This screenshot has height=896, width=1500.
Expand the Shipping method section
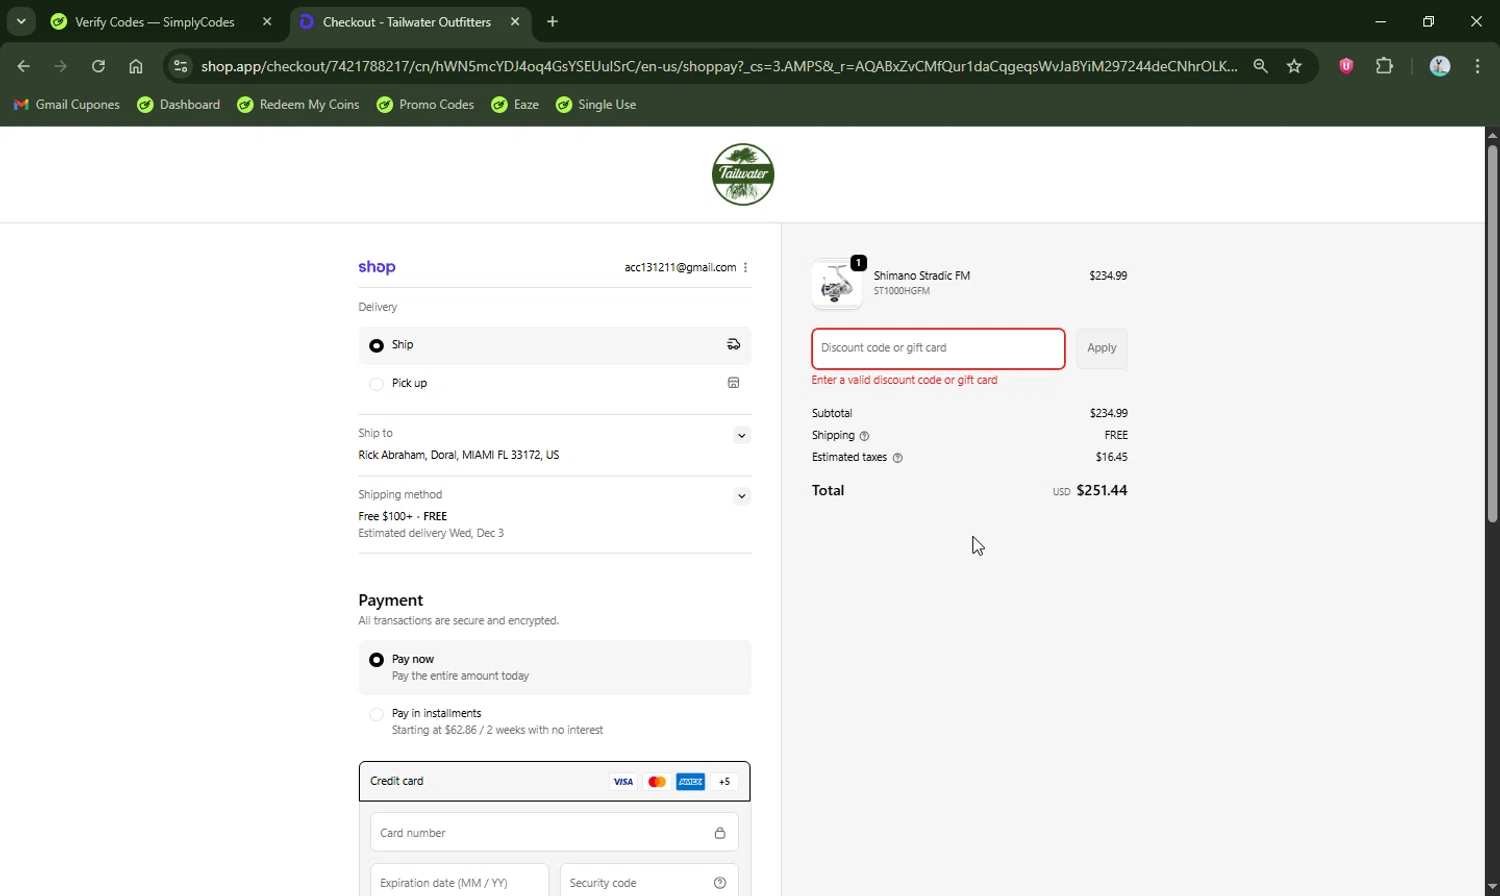pyautogui.click(x=741, y=496)
